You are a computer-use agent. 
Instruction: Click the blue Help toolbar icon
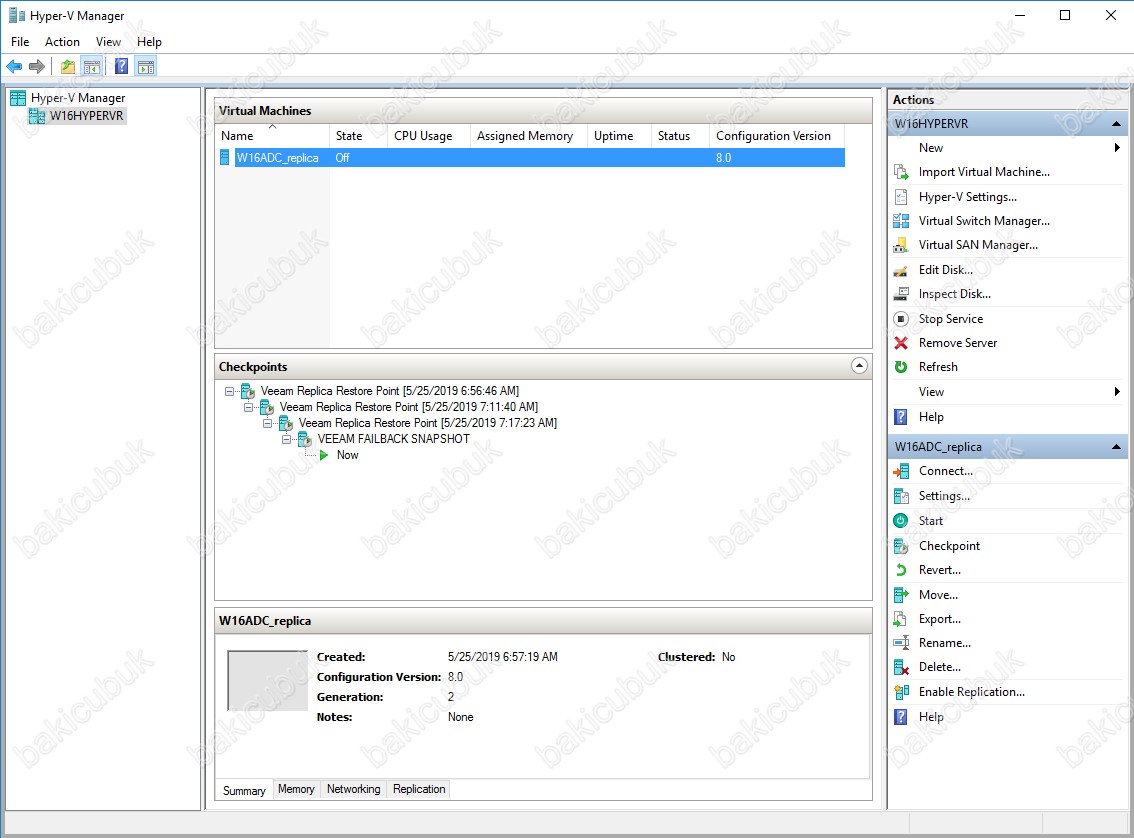[x=122, y=67]
